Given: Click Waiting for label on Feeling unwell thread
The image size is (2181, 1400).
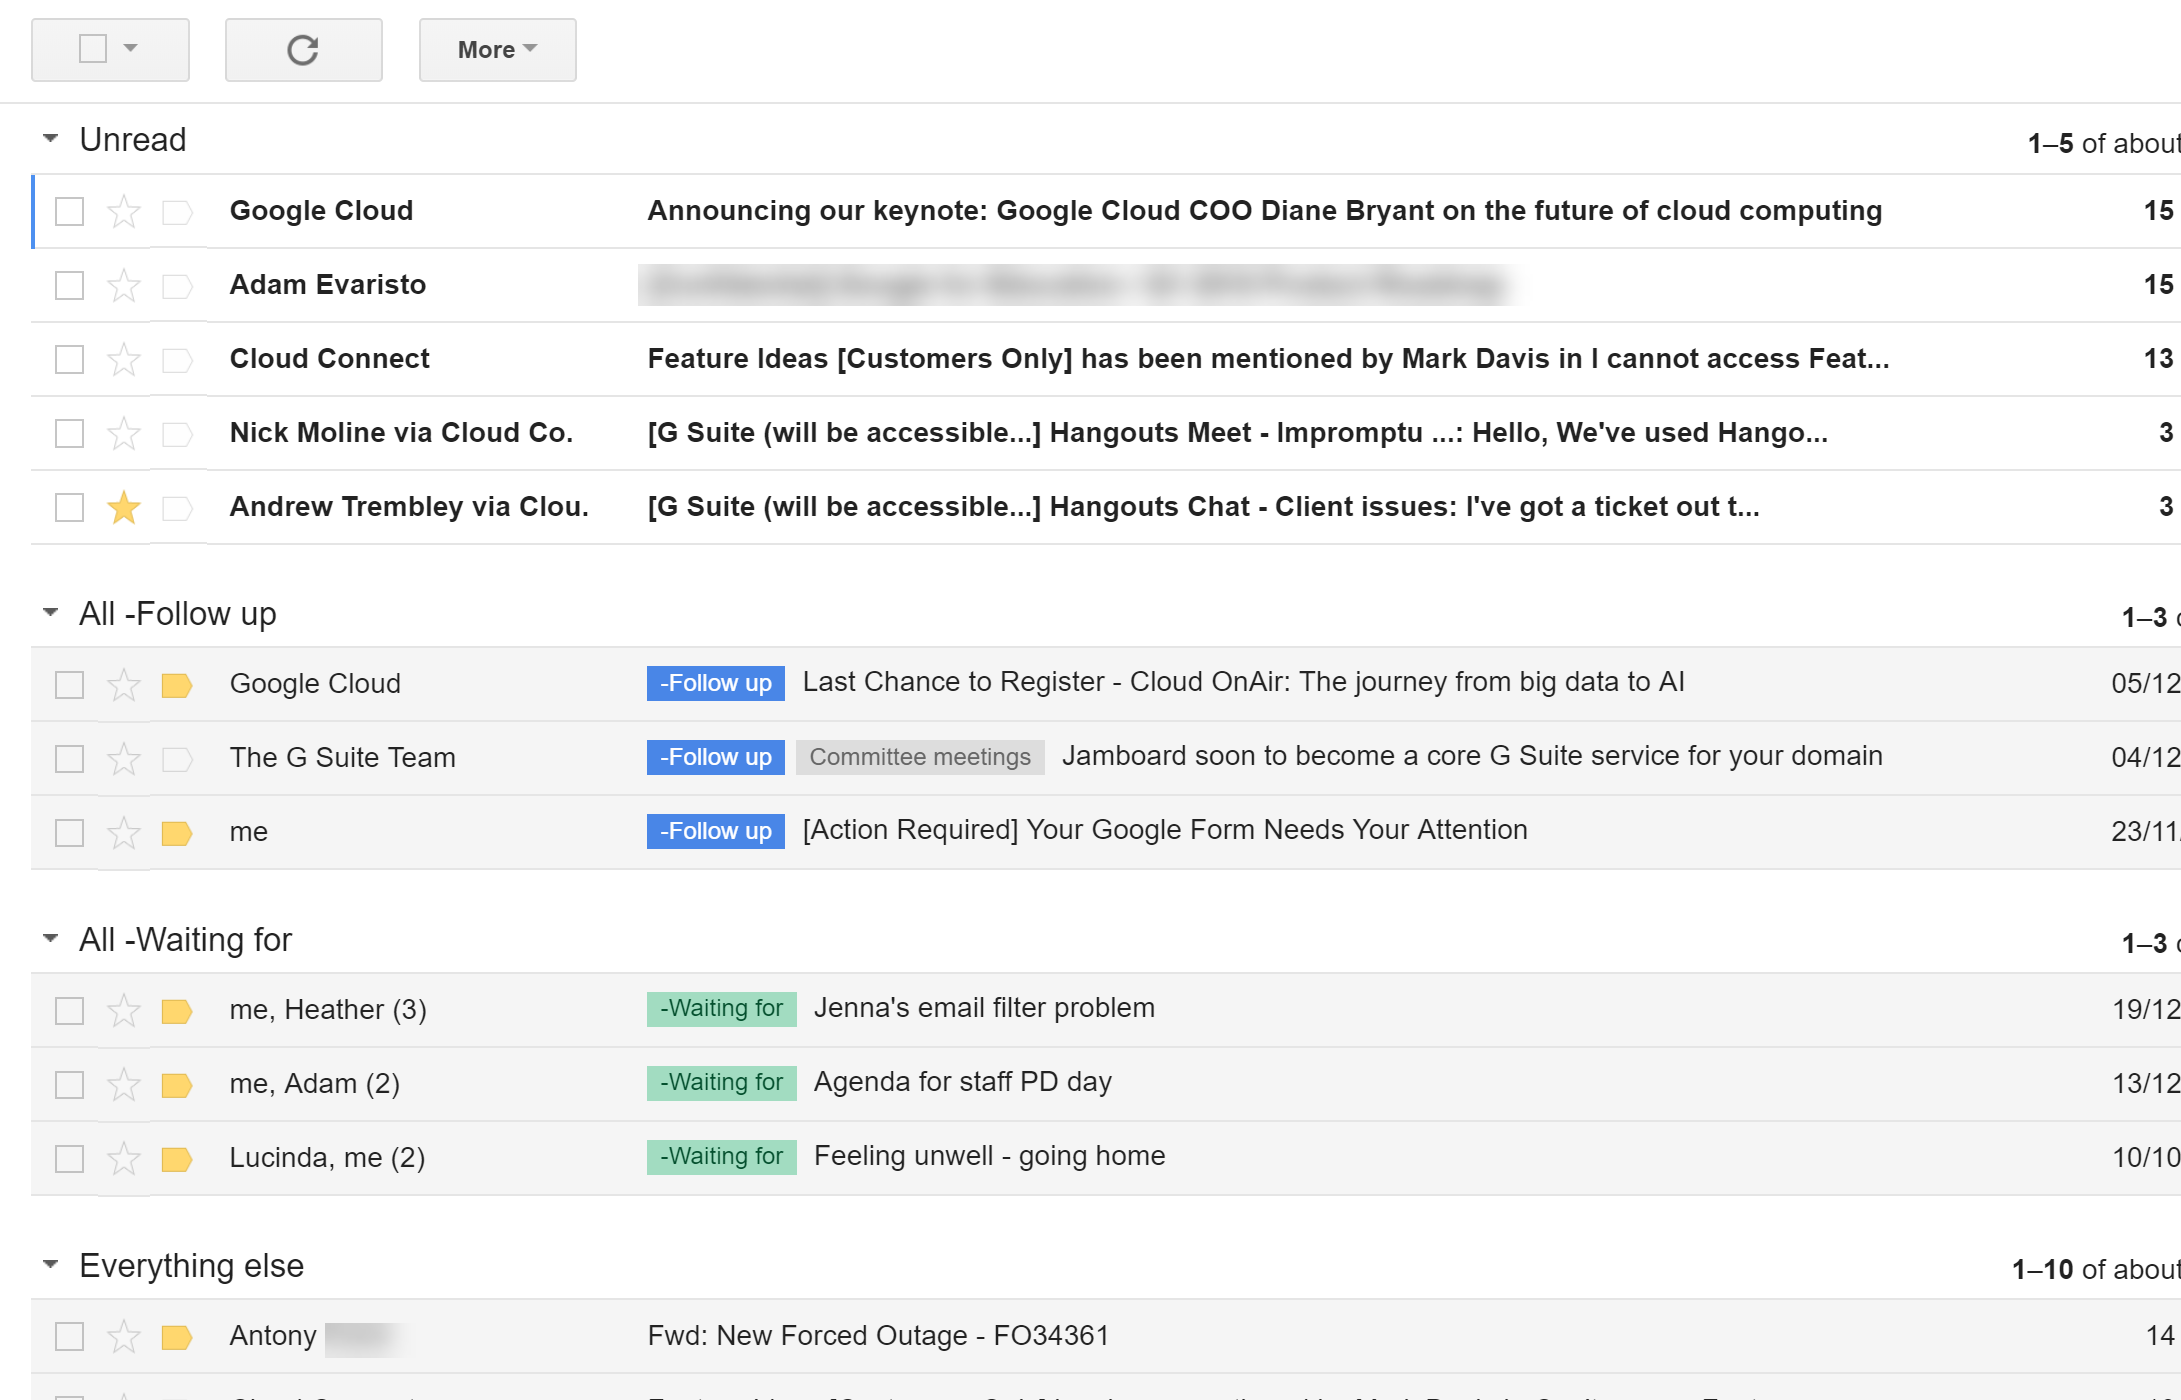Looking at the screenshot, I should coord(722,1157).
